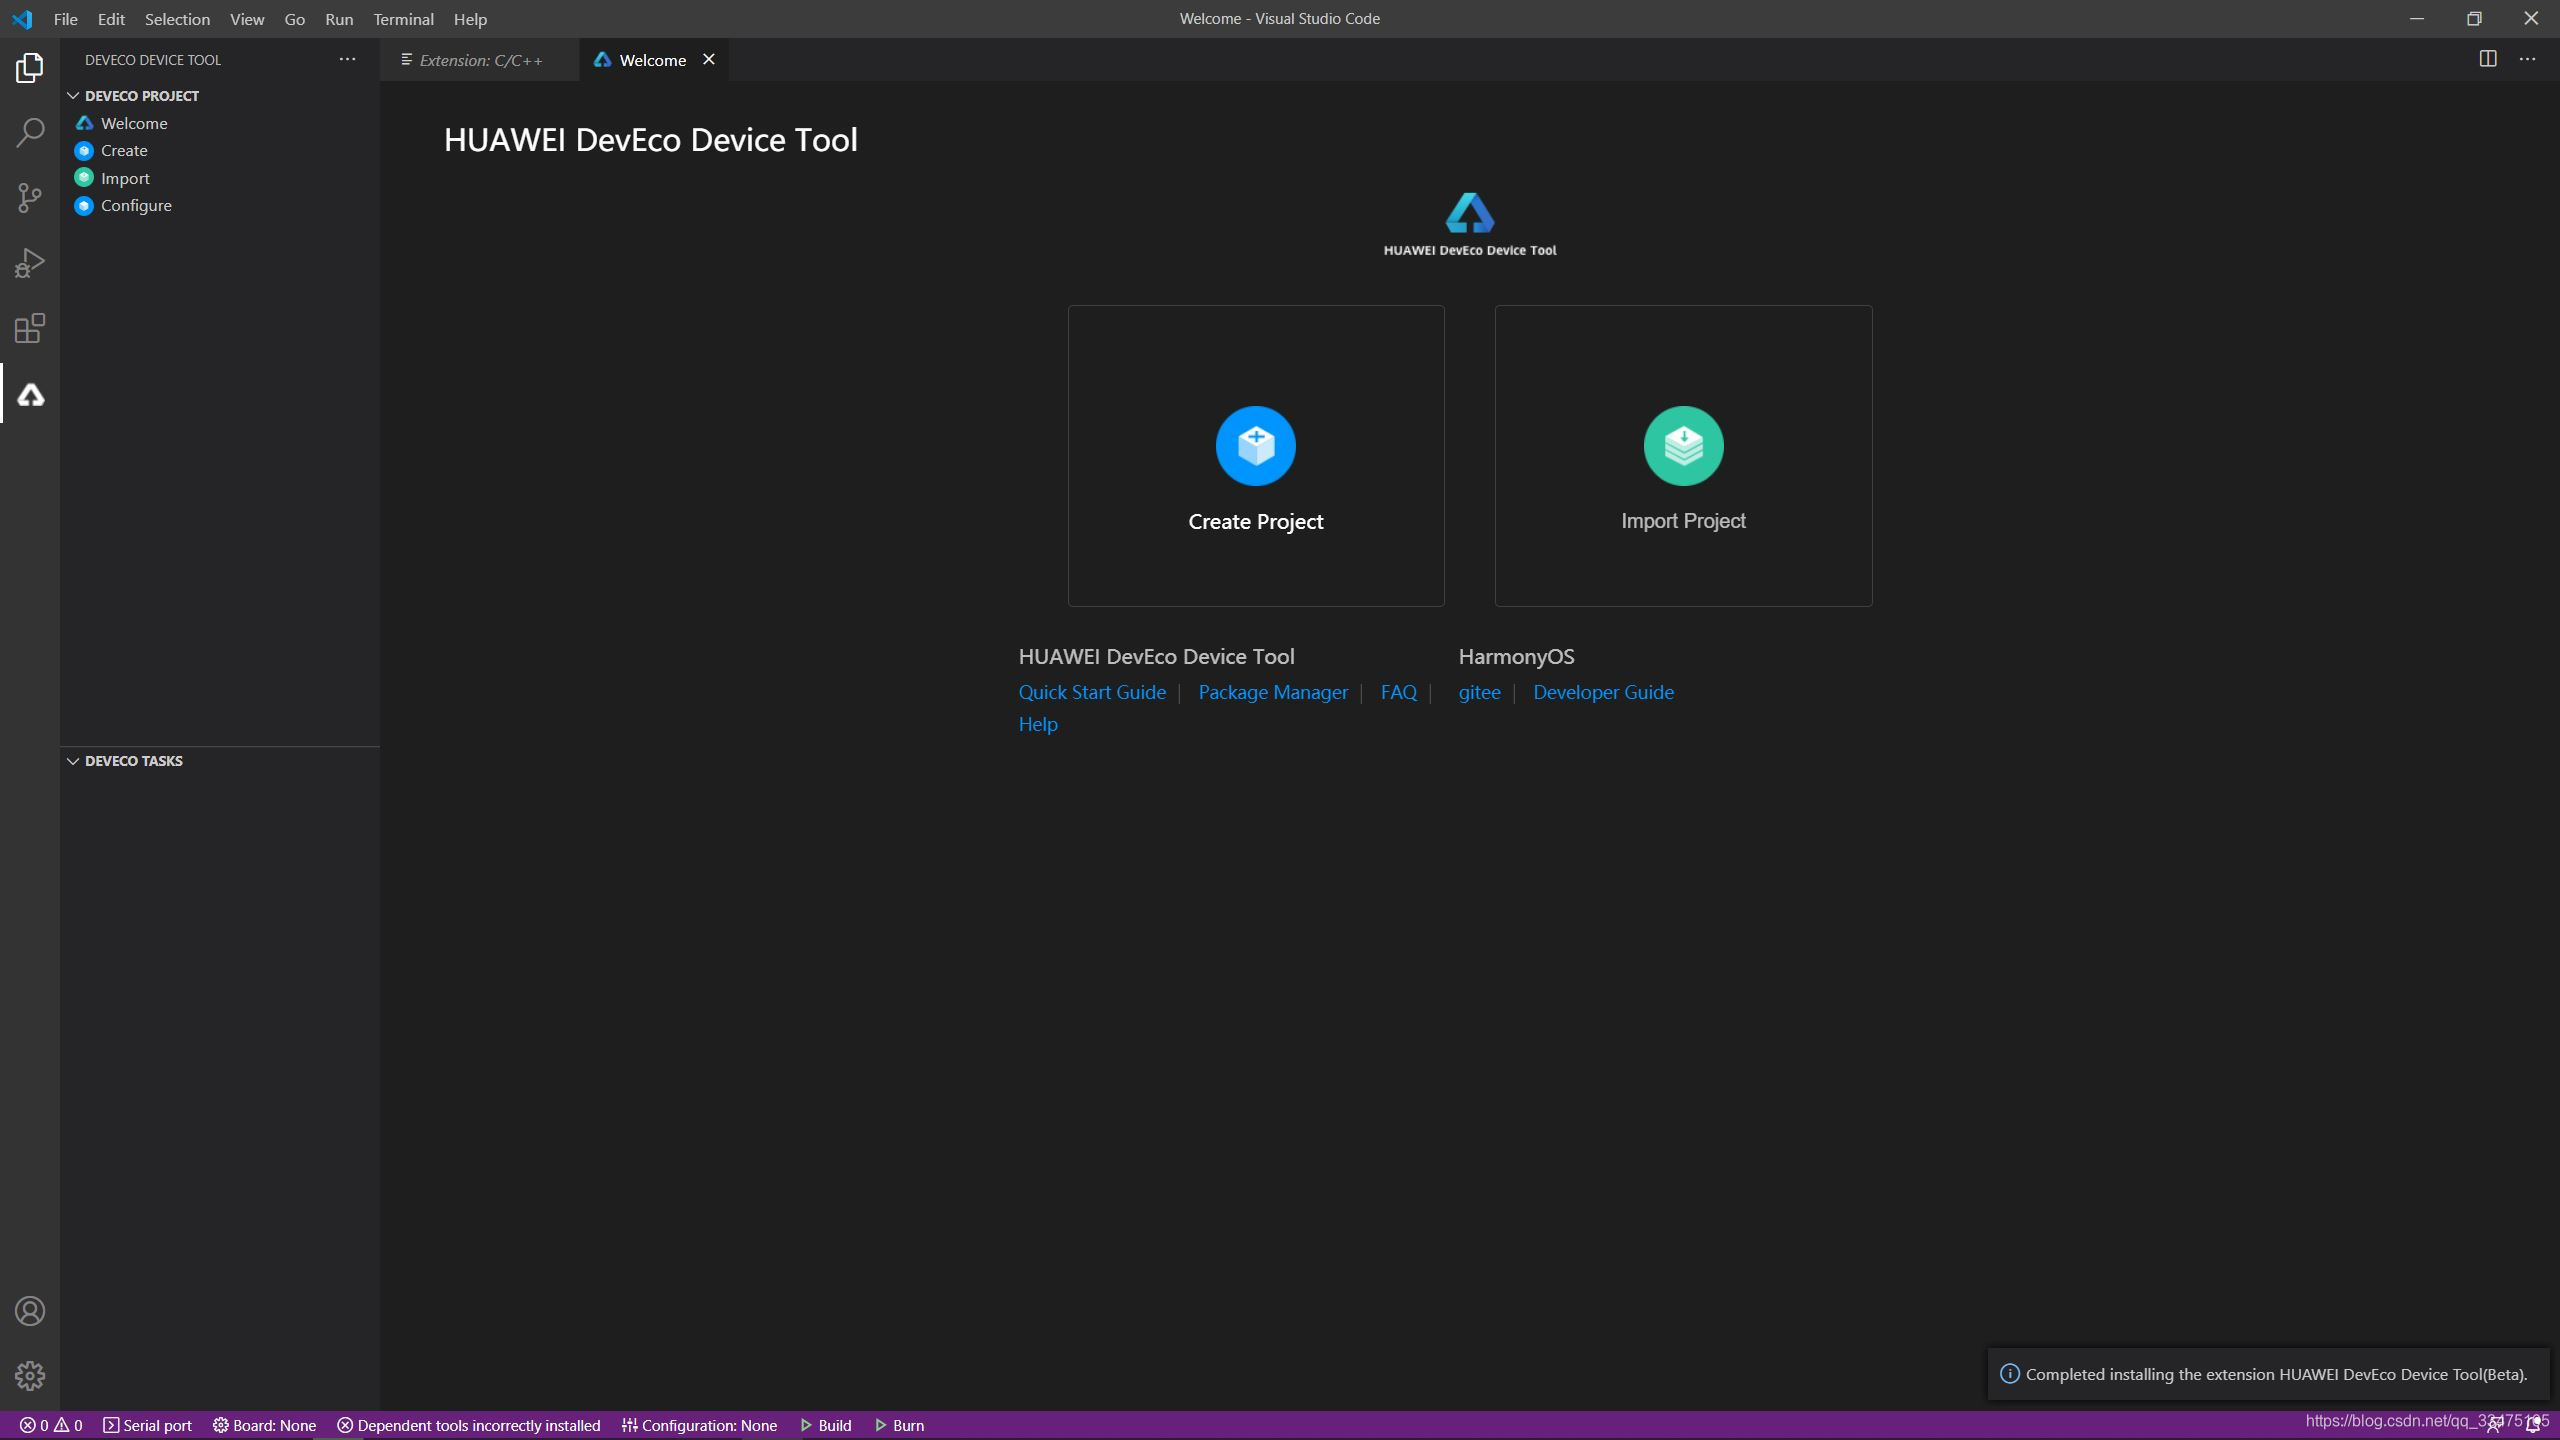Viewport: 2560px width, 1440px height.
Task: Close the Welcome tab
Action: 709,59
